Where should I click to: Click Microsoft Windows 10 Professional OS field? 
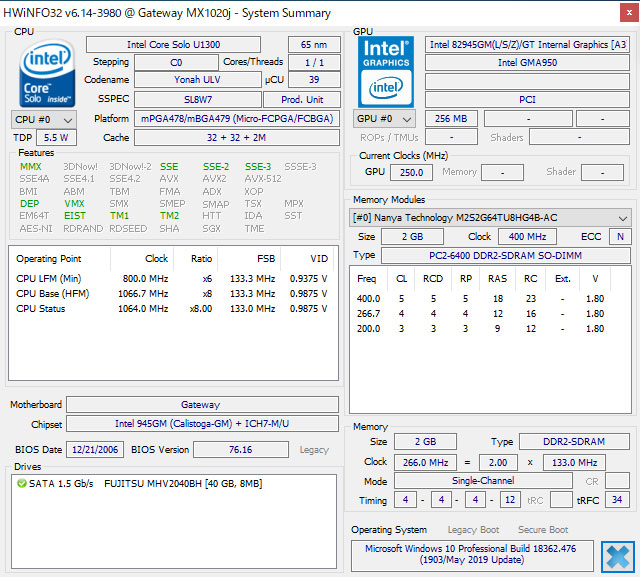pyautogui.click(x=472, y=555)
